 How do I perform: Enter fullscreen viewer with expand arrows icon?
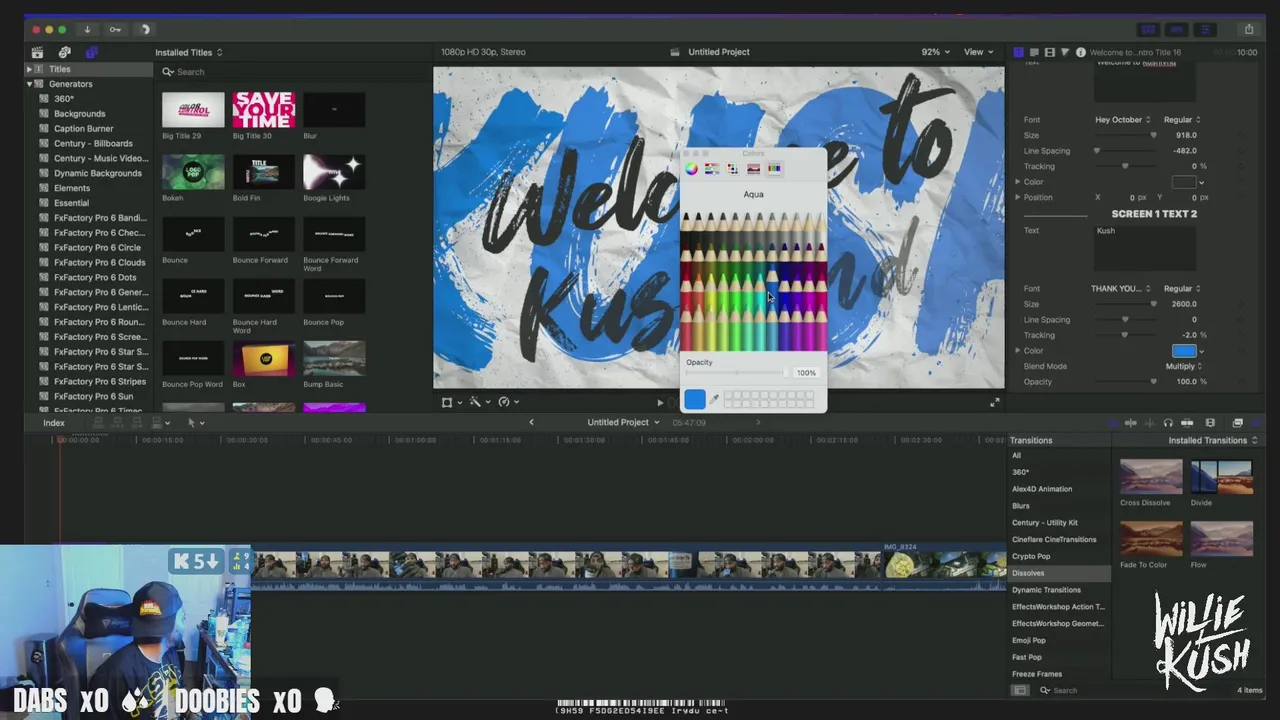tap(994, 402)
